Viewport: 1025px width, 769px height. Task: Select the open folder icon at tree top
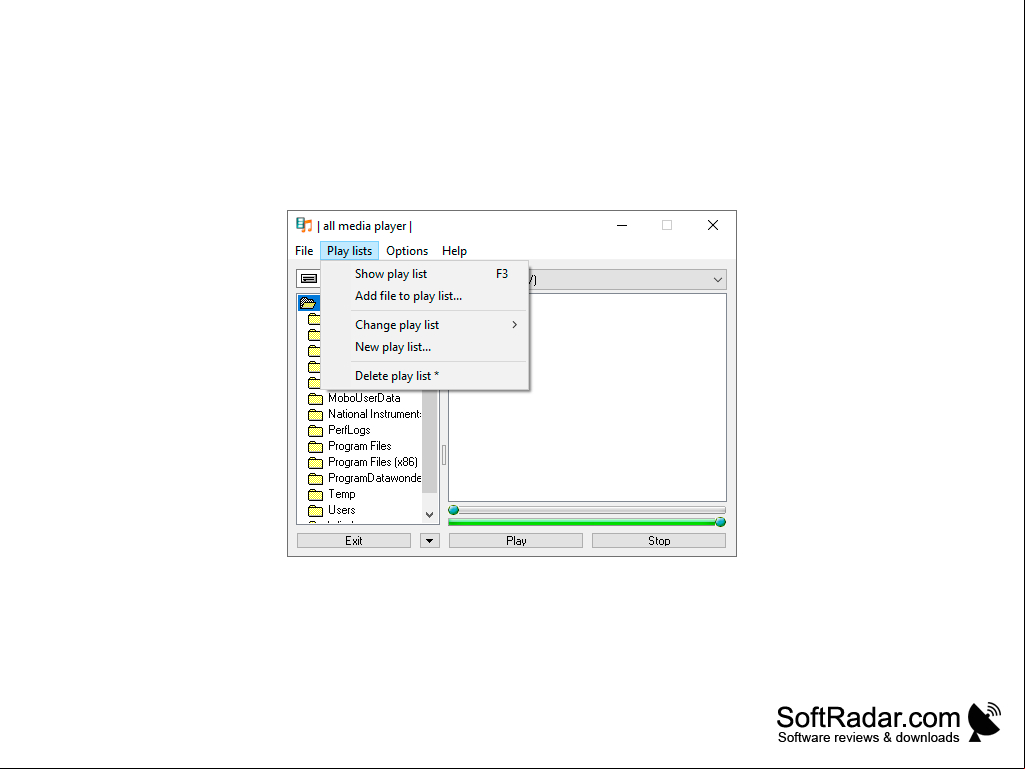[x=309, y=303]
